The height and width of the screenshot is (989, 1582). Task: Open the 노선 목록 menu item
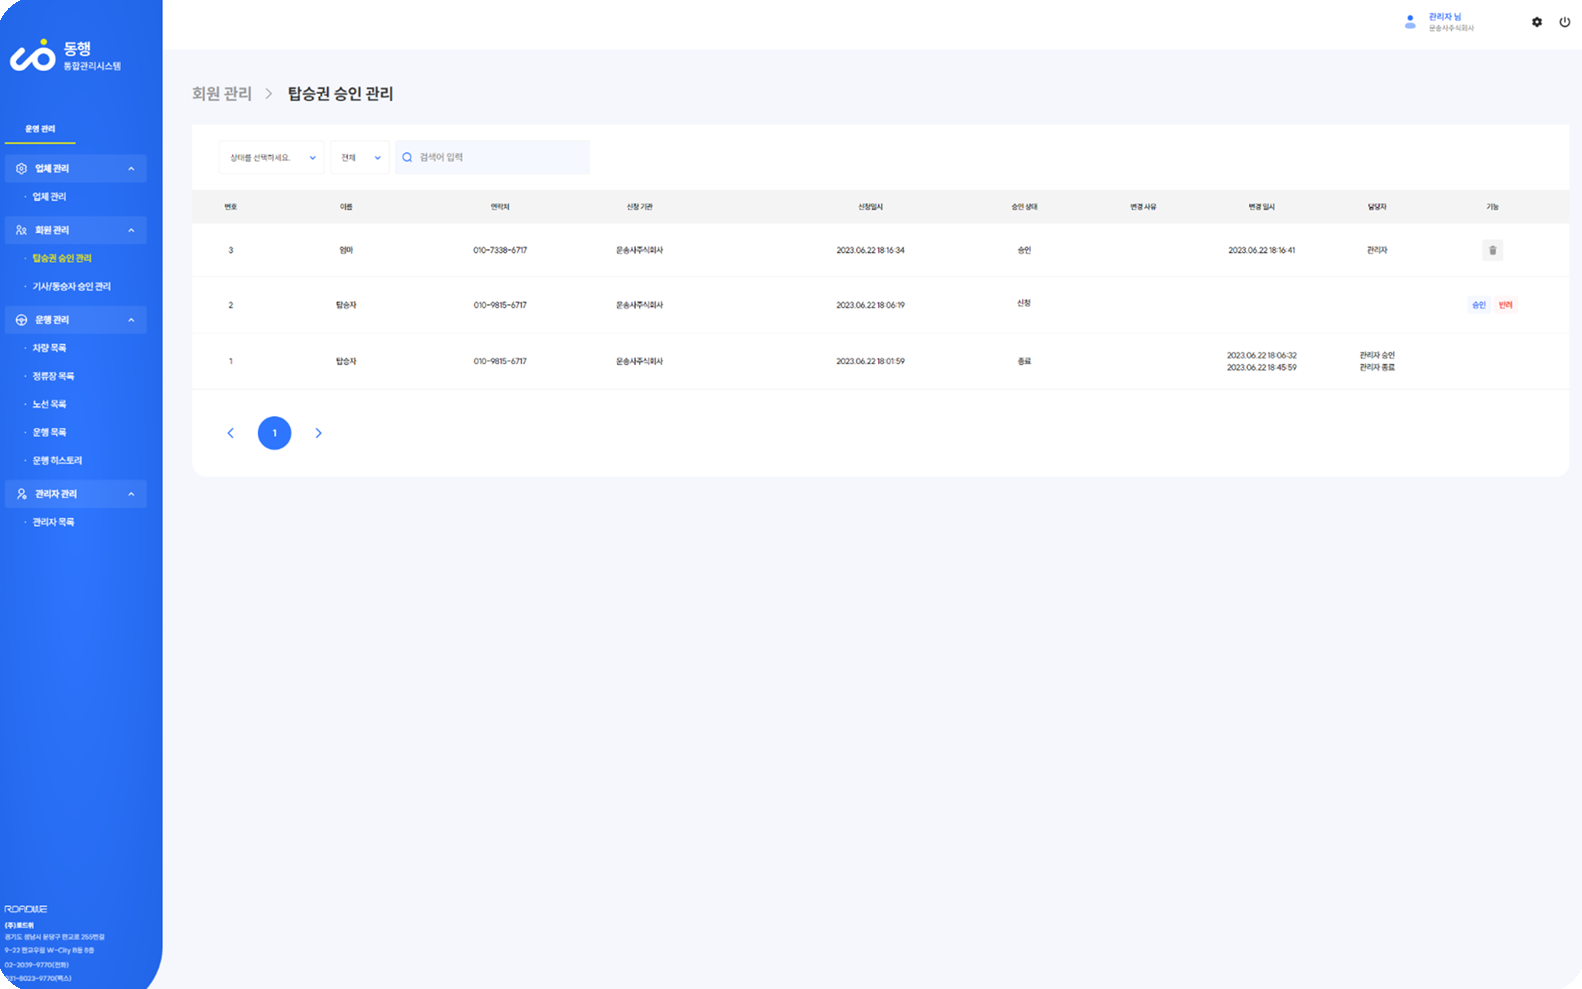click(49, 404)
